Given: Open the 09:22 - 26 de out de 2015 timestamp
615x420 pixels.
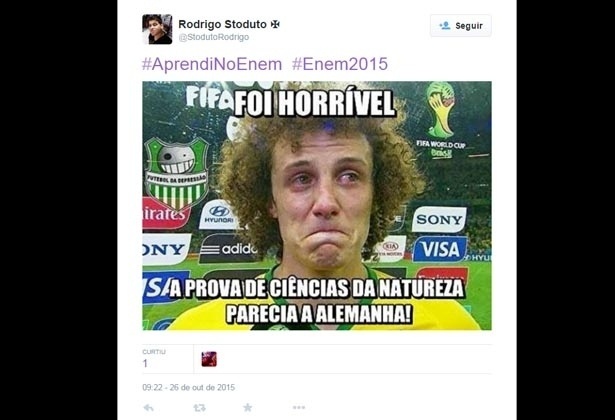Looking at the screenshot, I should tap(189, 387).
